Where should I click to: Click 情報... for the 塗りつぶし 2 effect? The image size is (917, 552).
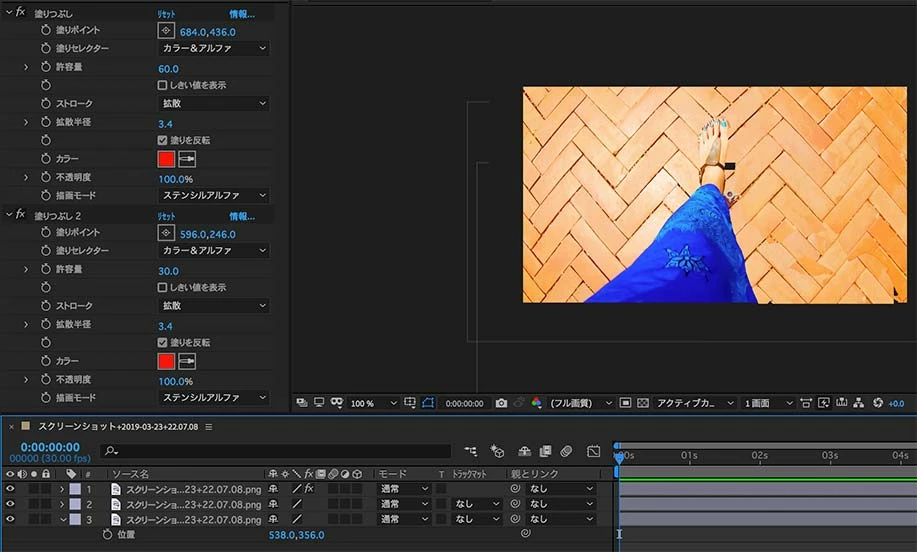[242, 216]
